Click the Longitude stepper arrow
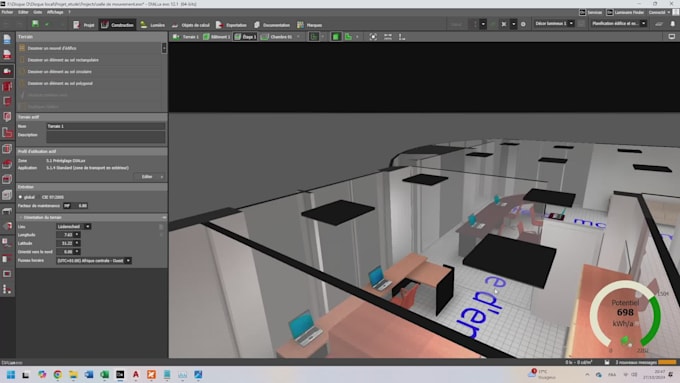 [77, 235]
